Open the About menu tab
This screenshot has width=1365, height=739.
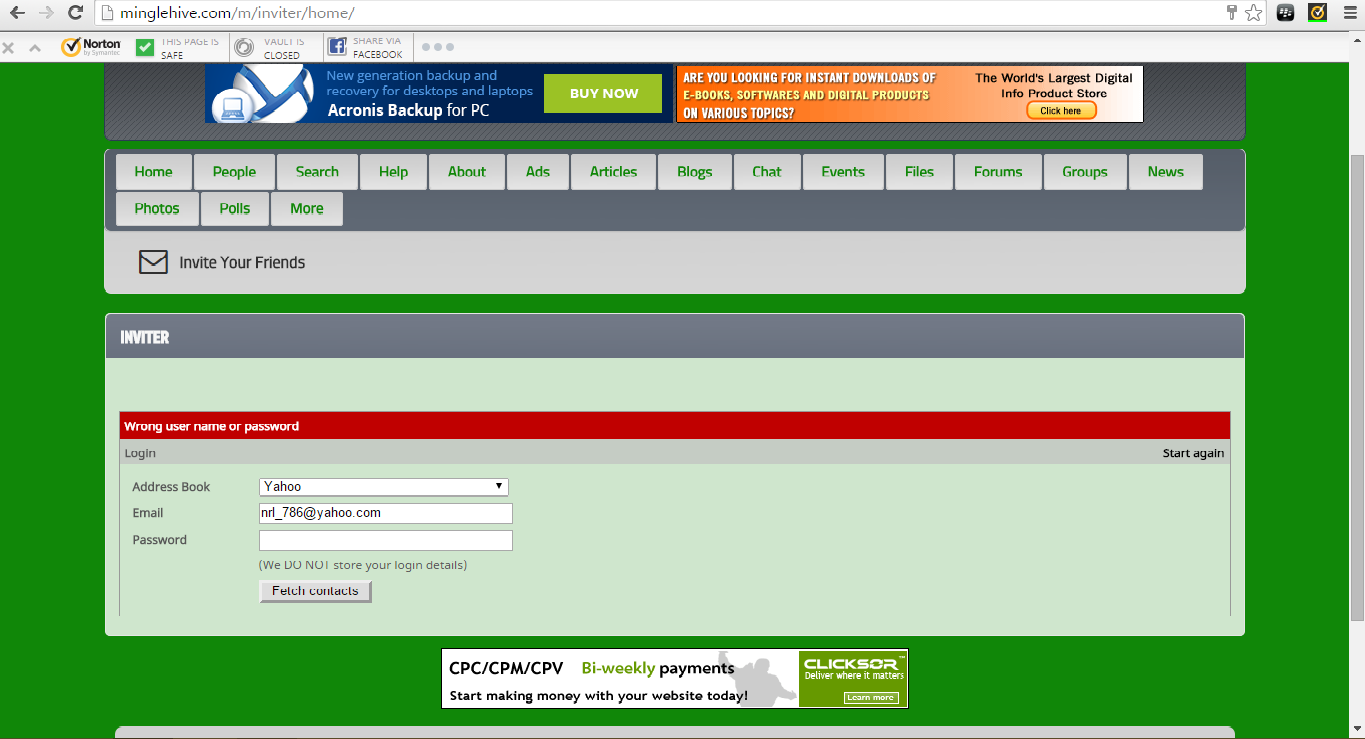click(x=466, y=172)
